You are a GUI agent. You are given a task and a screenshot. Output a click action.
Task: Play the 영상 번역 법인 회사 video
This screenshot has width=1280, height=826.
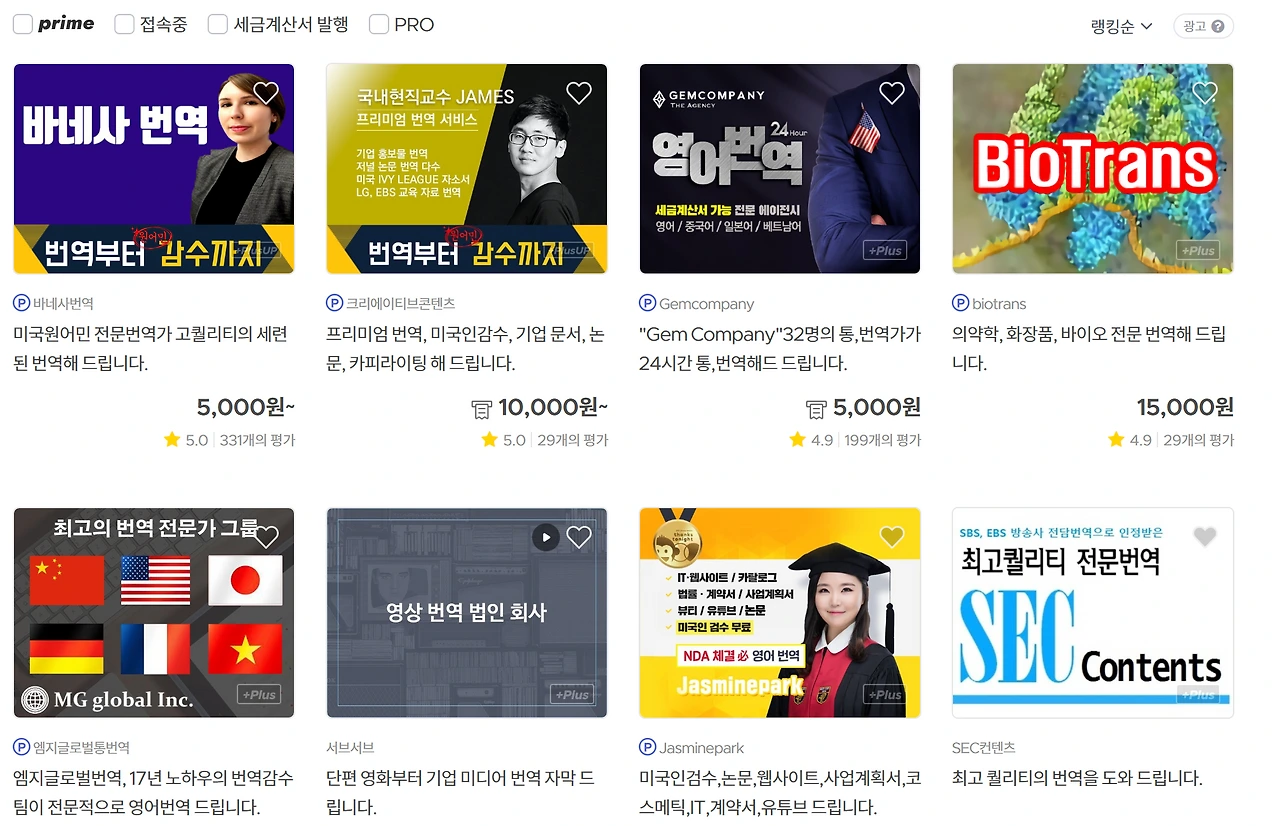(x=545, y=537)
